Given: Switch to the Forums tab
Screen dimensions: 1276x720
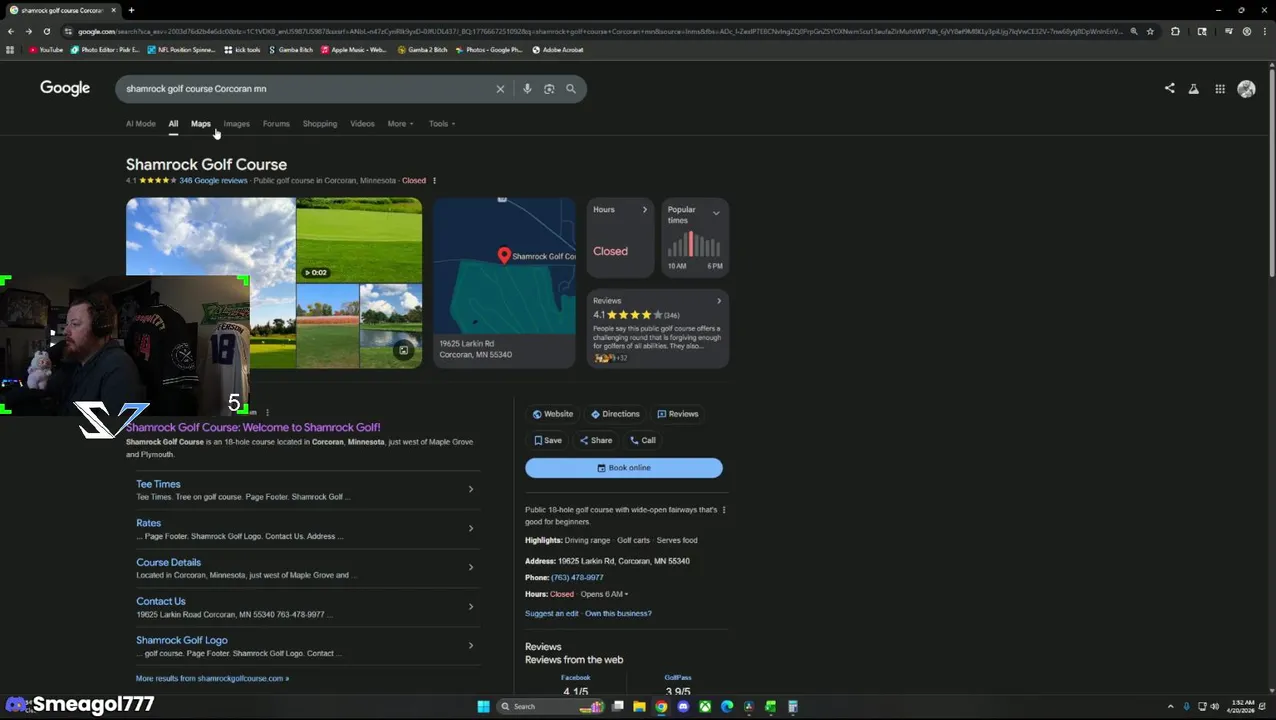Looking at the screenshot, I should 276,124.
